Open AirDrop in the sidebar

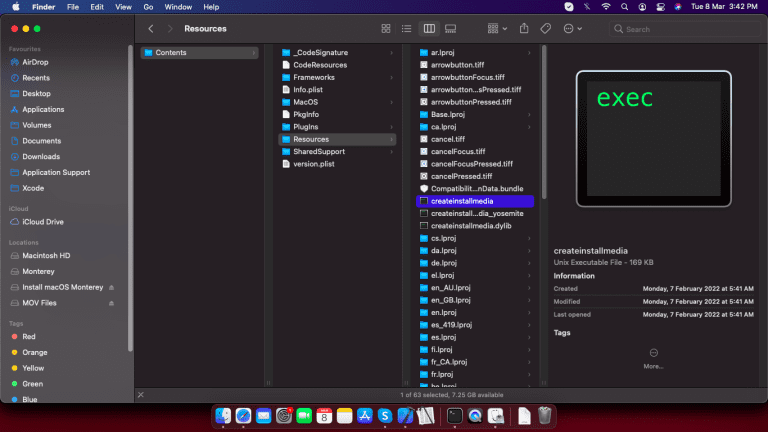click(x=35, y=62)
